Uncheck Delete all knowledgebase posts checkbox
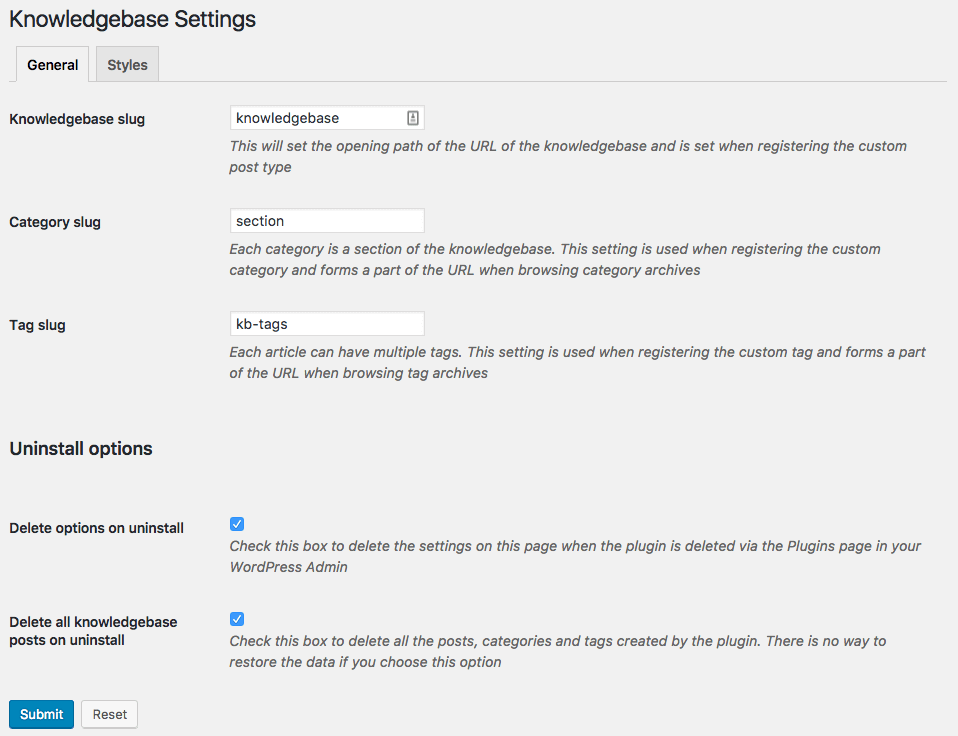 pyautogui.click(x=237, y=619)
